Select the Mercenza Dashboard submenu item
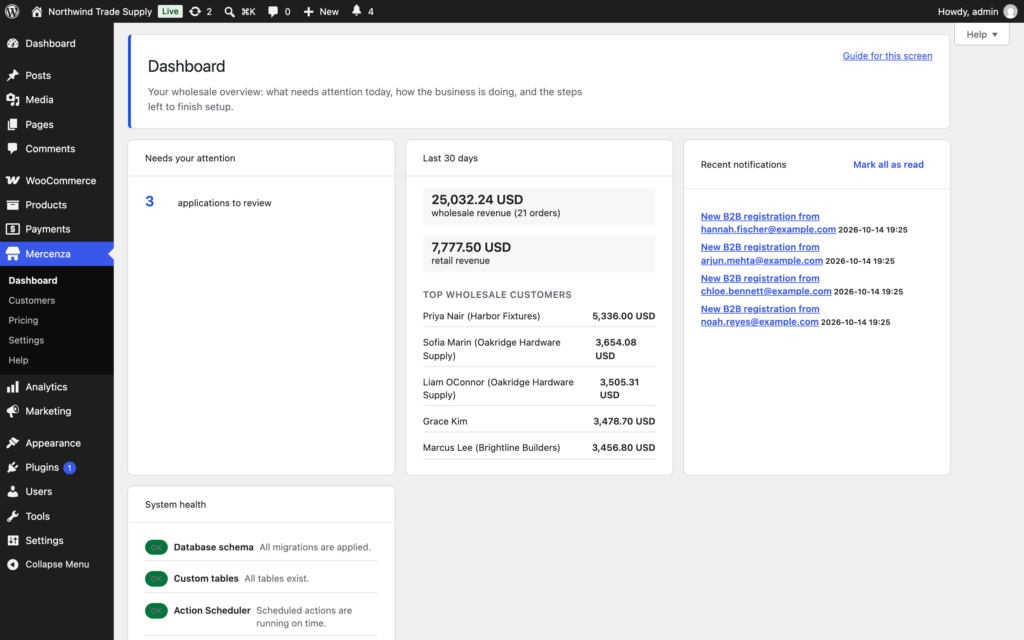 click(x=33, y=280)
